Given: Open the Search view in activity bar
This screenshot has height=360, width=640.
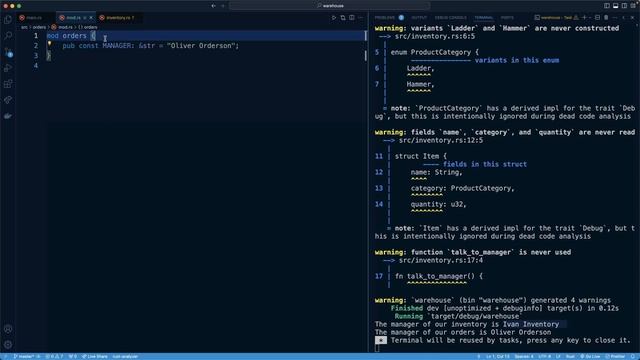Looking at the screenshot, I should coord(8,36).
